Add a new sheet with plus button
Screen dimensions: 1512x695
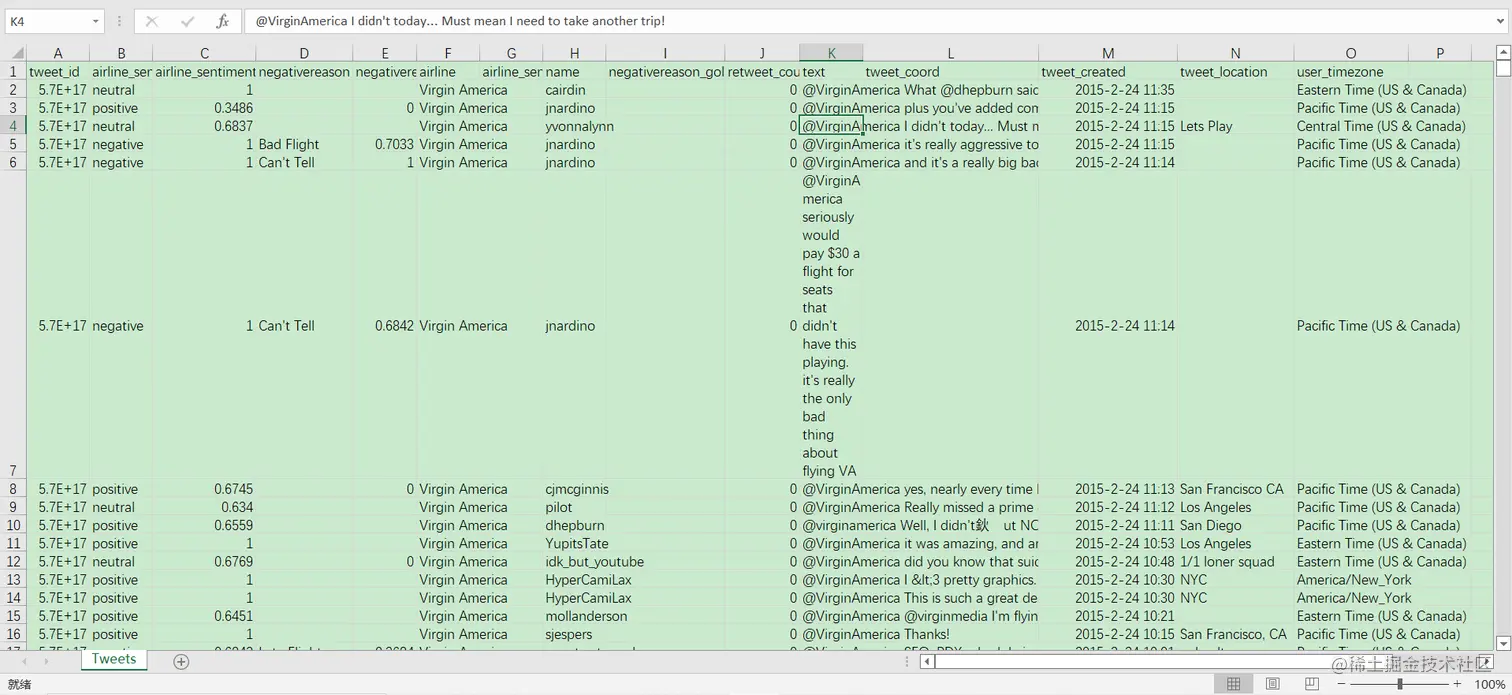pos(181,661)
